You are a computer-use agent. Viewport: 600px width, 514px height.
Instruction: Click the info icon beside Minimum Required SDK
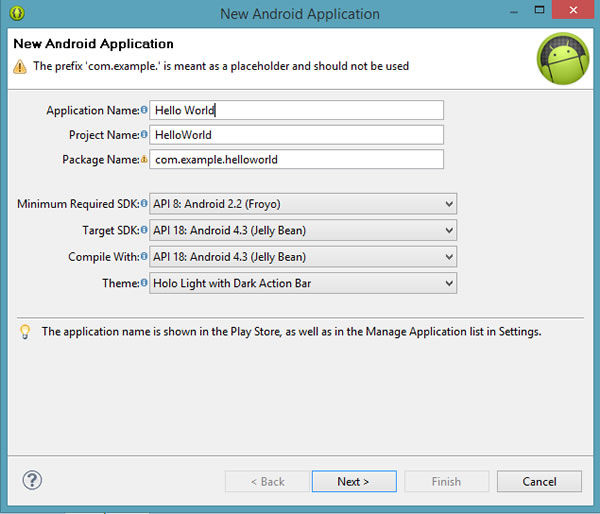144,203
